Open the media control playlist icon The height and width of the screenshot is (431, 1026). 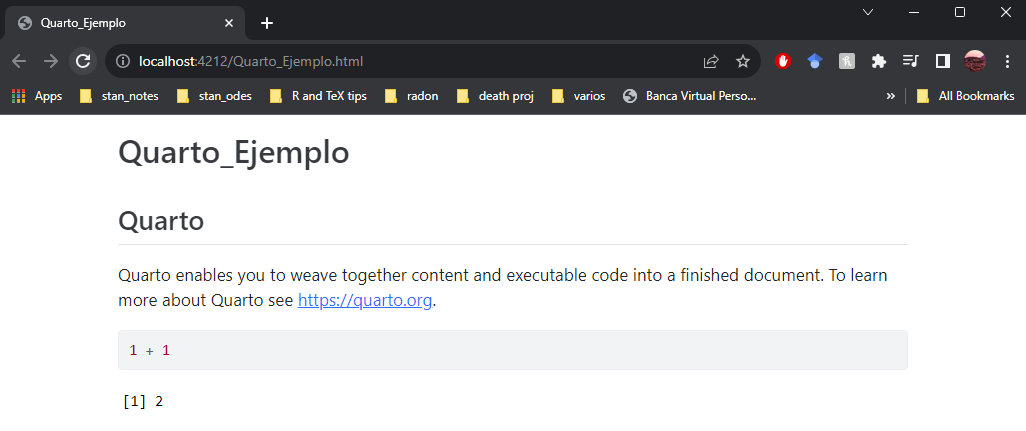[911, 61]
